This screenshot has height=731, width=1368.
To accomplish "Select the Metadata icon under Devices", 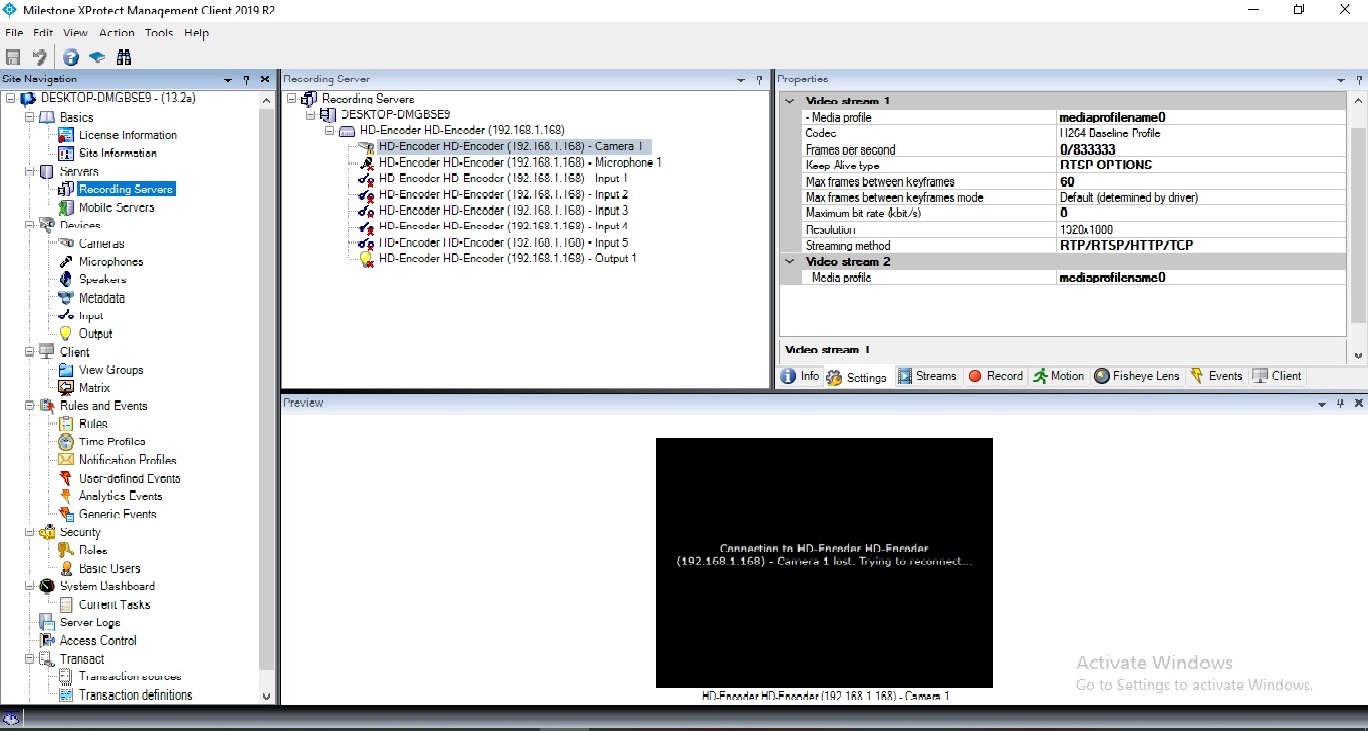I will pos(66,297).
